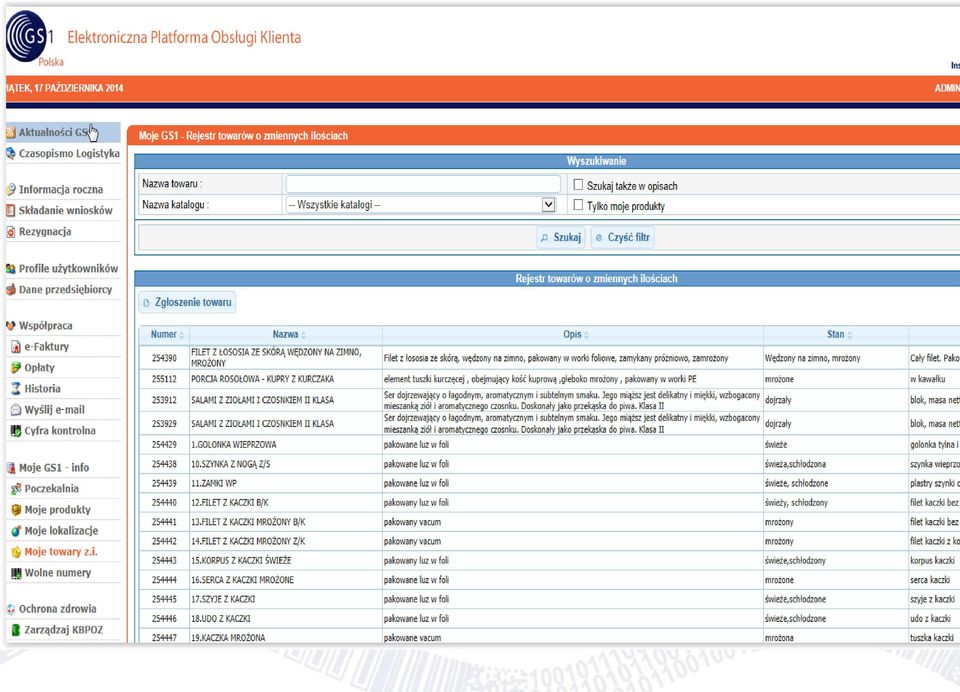Click the Składanie wniosków document icon

pos(10,211)
